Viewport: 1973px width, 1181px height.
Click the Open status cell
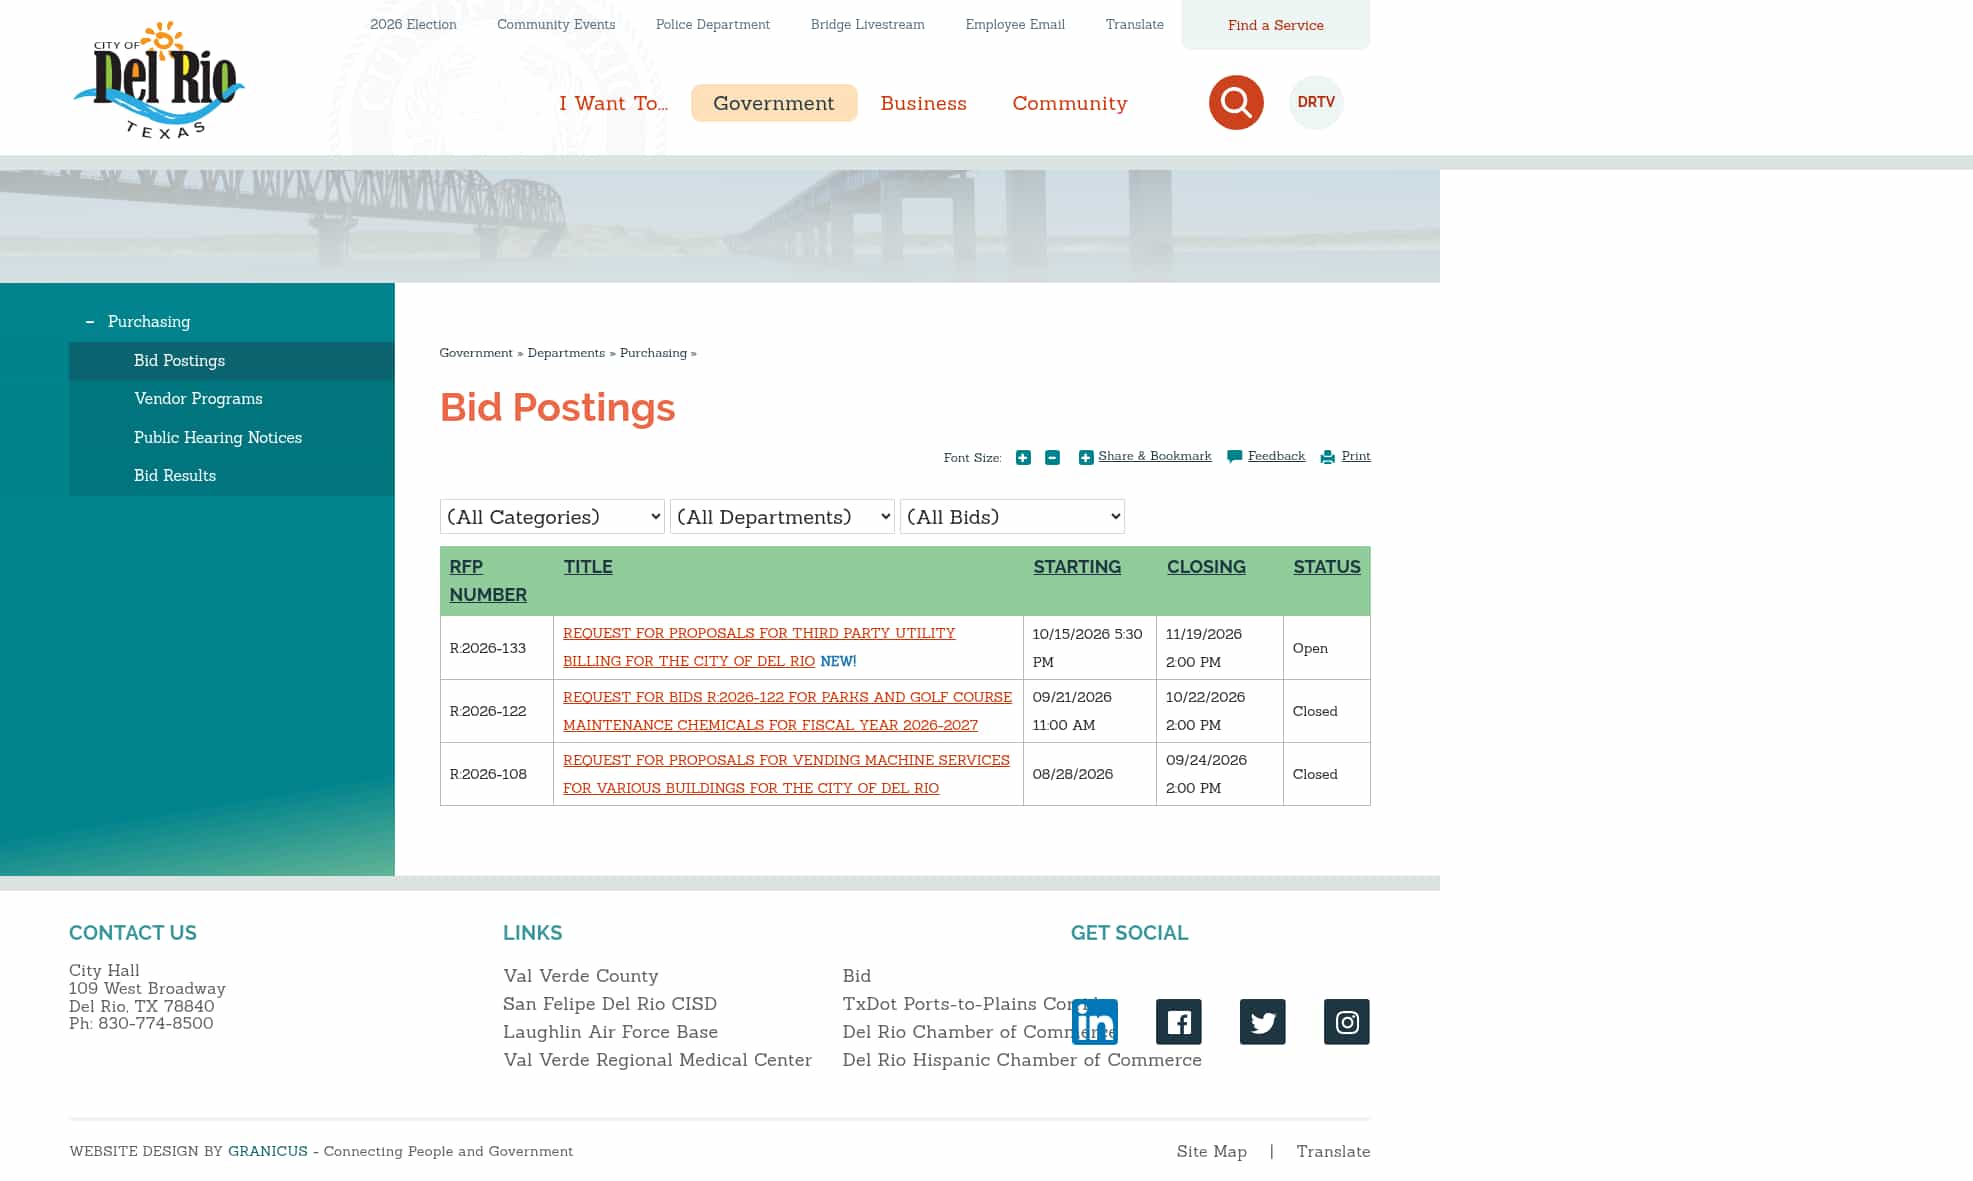pos(1327,648)
